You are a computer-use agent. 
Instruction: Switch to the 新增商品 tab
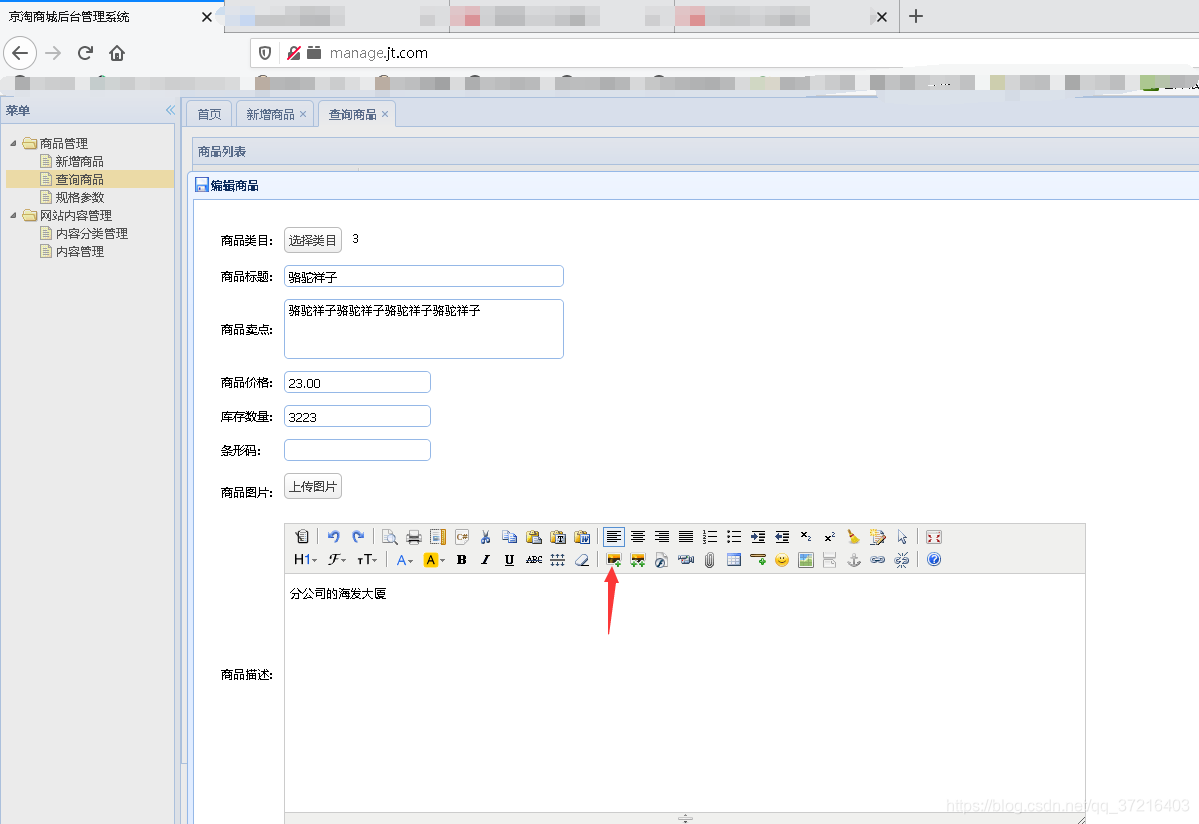click(271, 114)
